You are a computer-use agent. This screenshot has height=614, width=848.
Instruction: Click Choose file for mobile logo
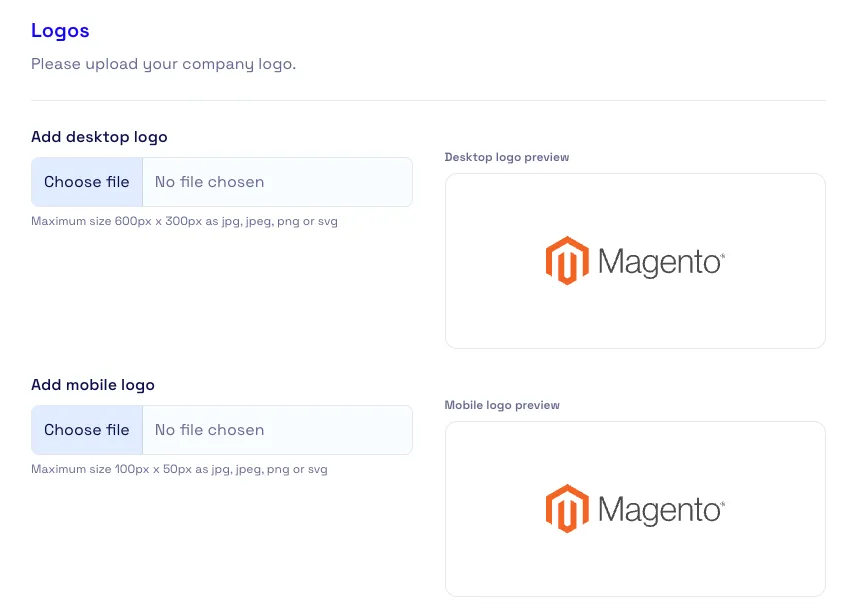click(87, 430)
